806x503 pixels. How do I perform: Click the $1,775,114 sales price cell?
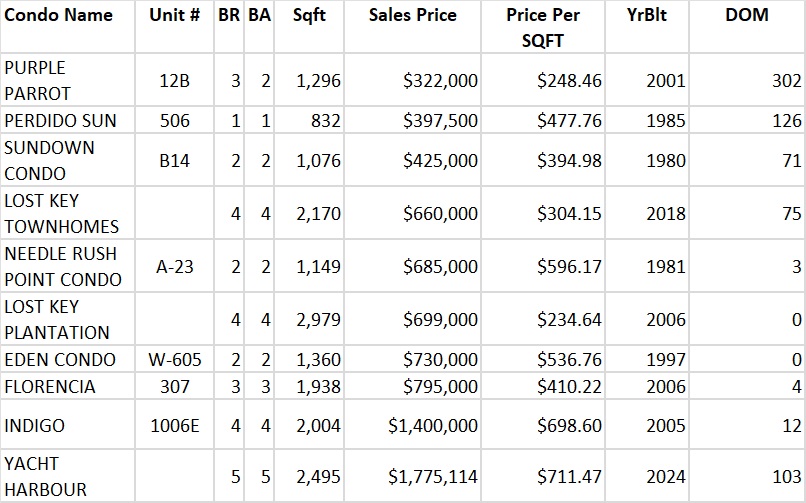click(412, 477)
